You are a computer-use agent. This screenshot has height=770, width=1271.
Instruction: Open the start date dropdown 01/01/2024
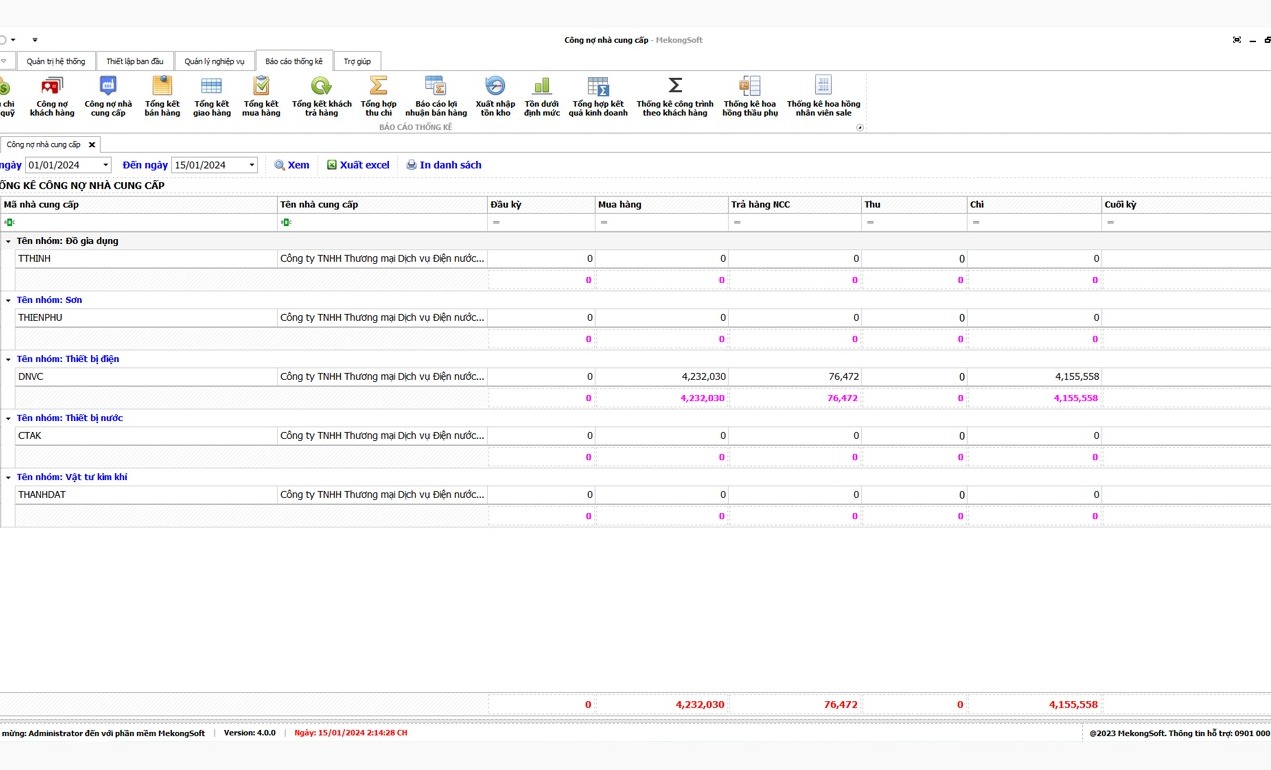click(x=106, y=165)
